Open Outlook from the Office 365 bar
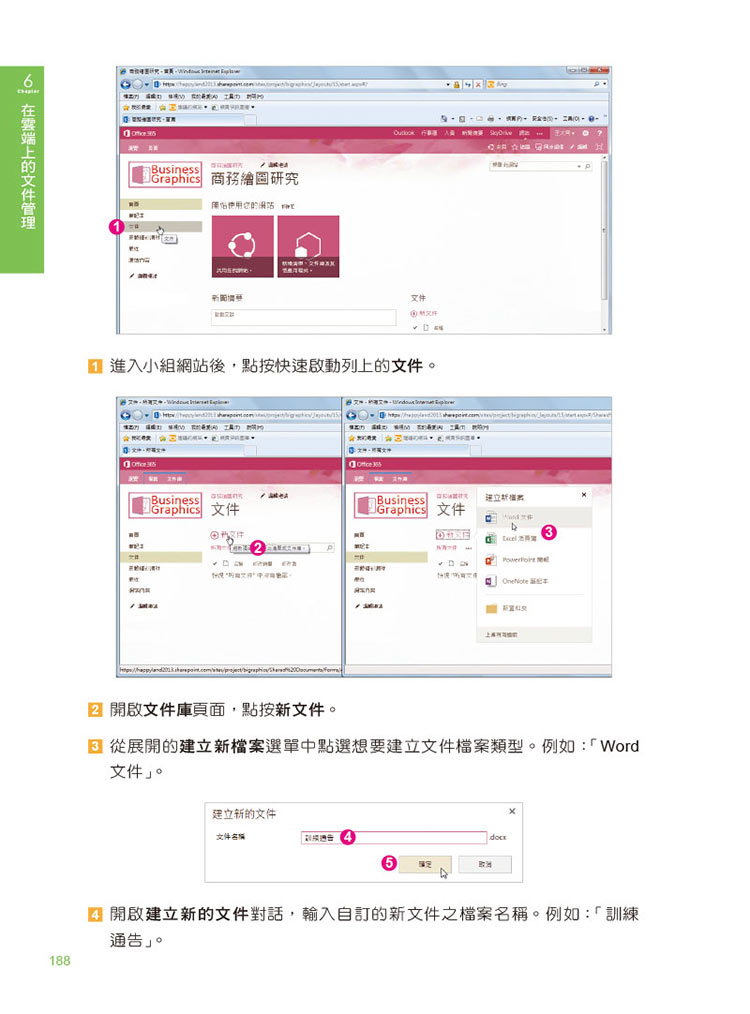The image size is (750, 1014). tap(403, 132)
